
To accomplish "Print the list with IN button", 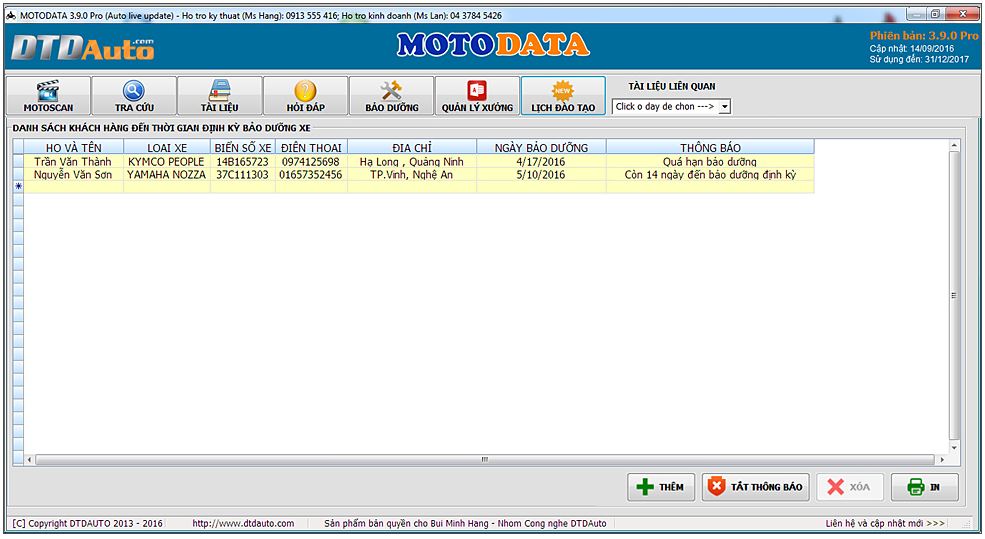I will pyautogui.click(x=925, y=487).
